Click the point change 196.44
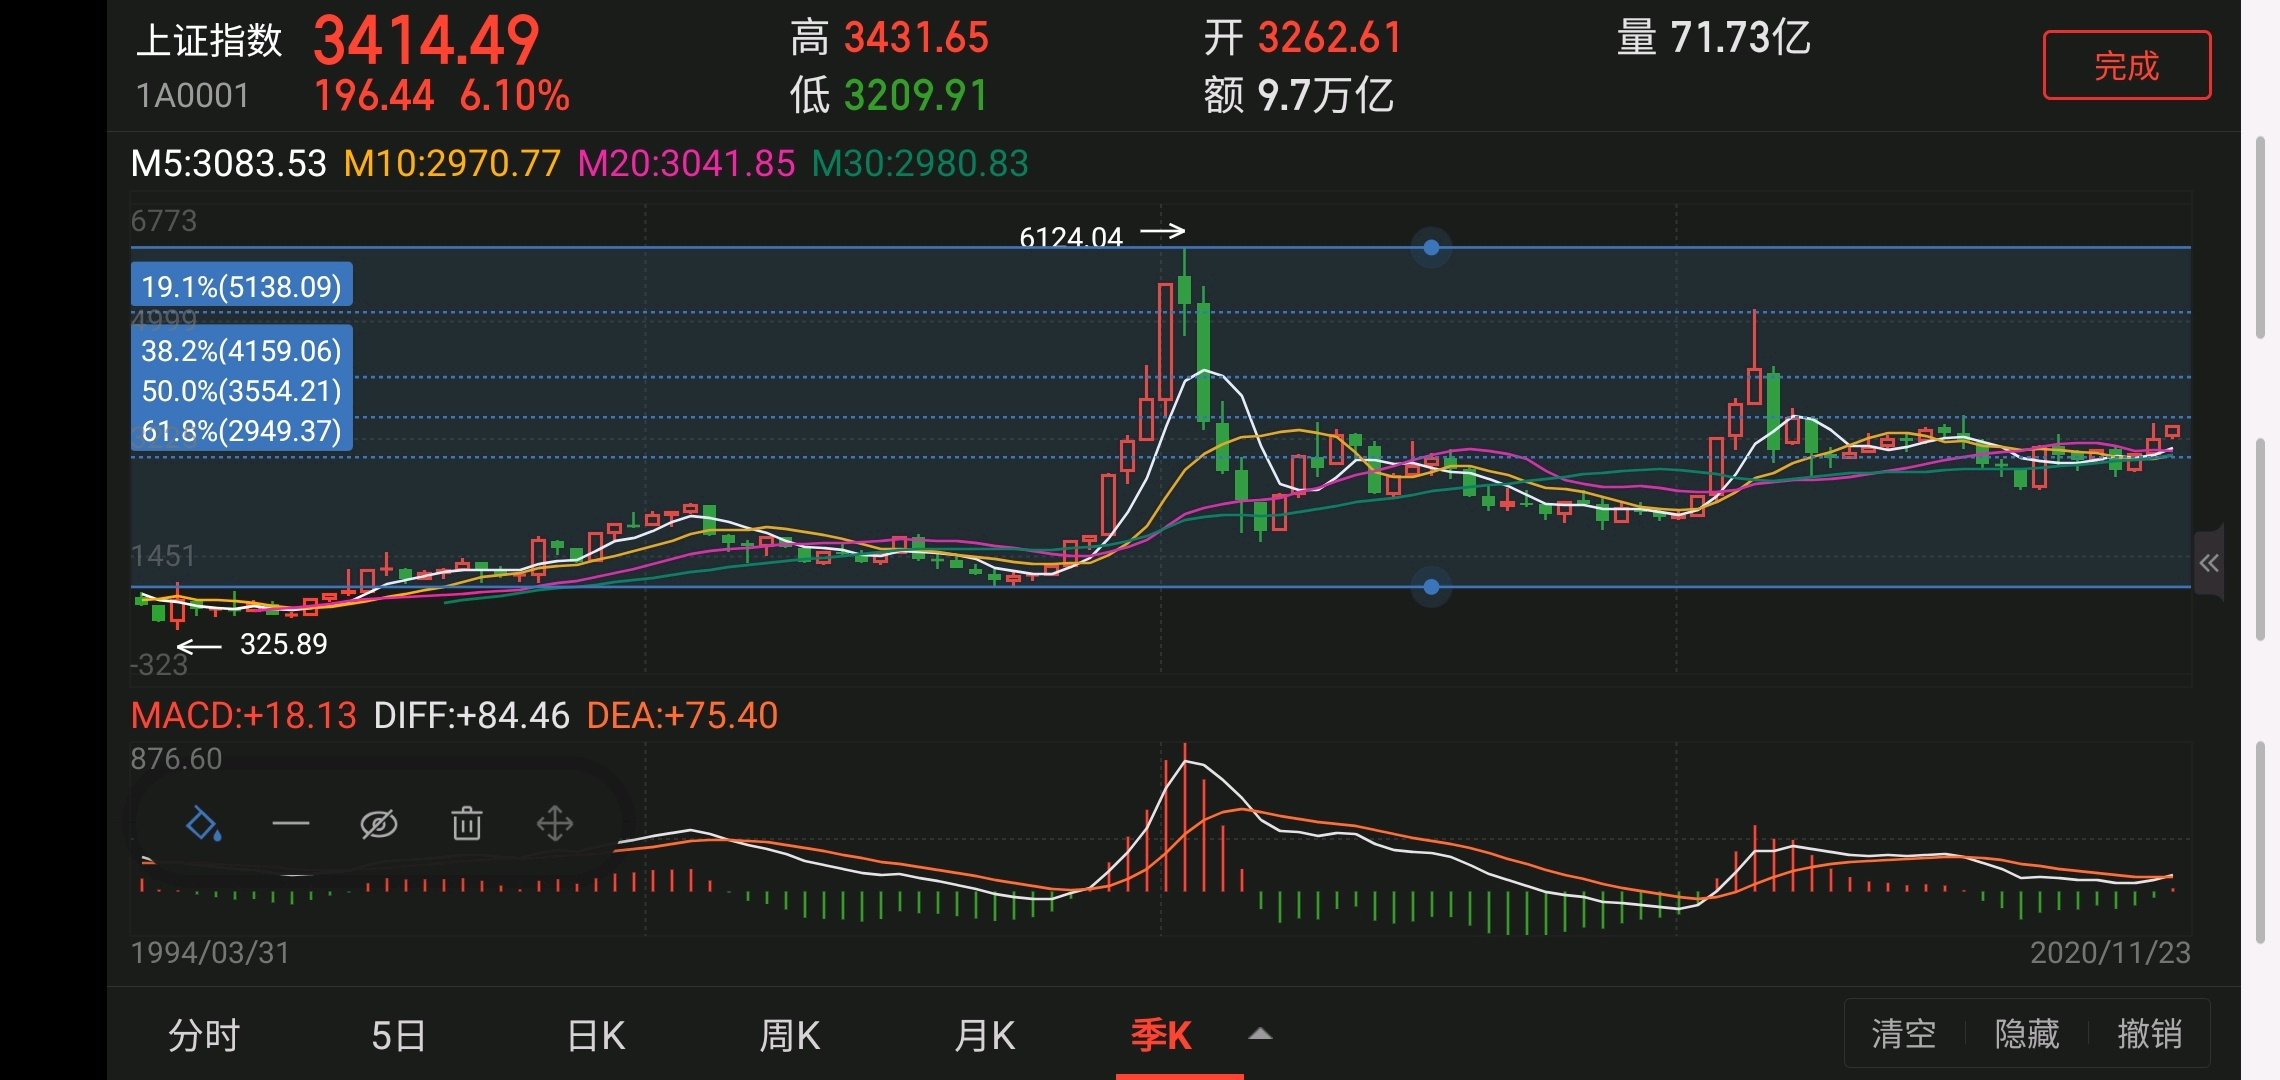 [x=374, y=96]
